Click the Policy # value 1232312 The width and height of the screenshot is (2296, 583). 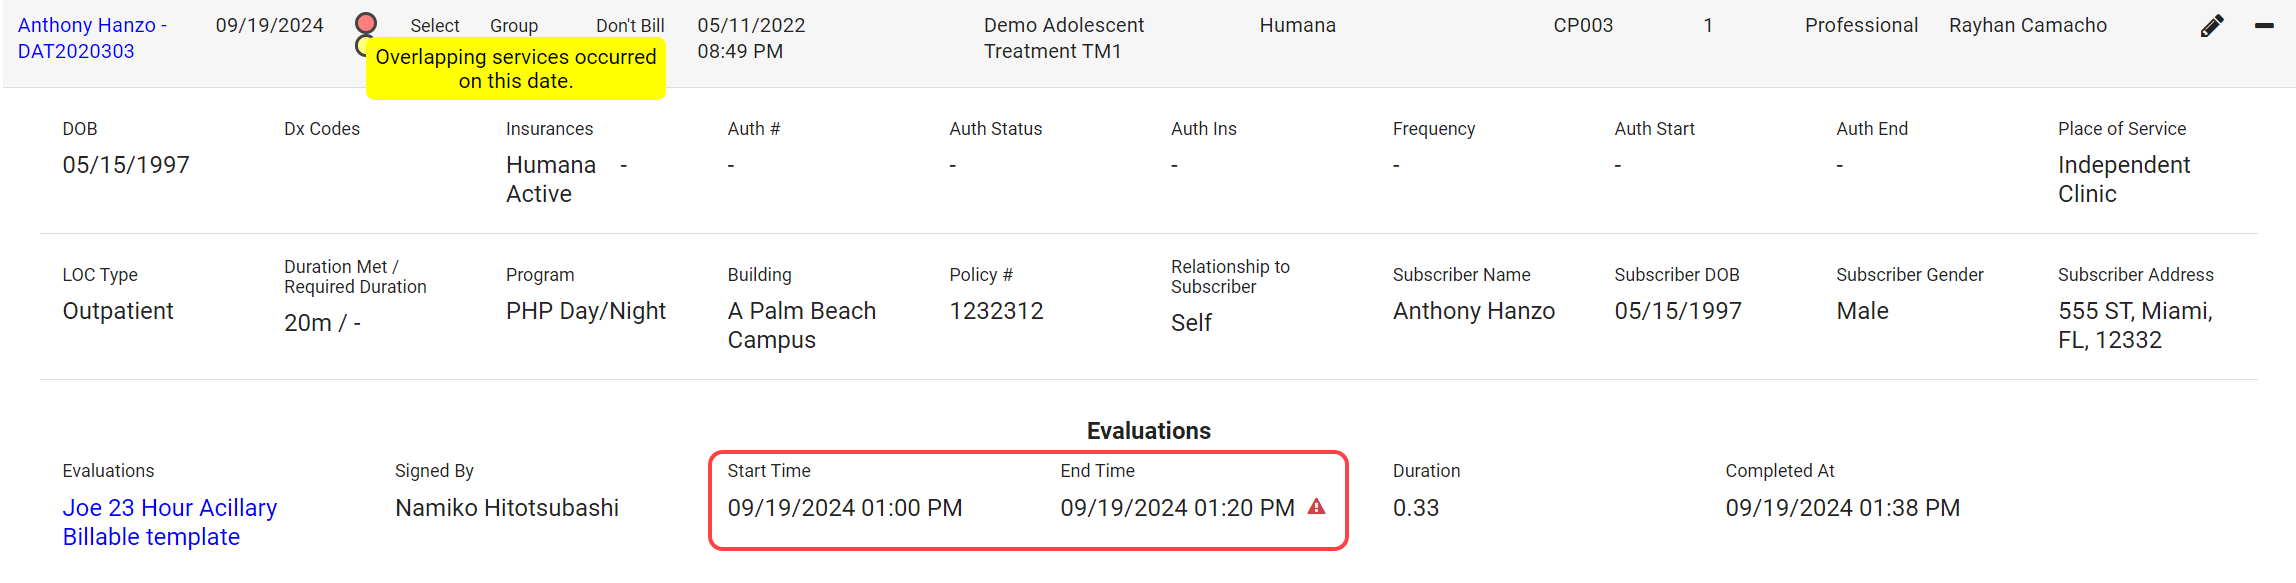tap(996, 311)
